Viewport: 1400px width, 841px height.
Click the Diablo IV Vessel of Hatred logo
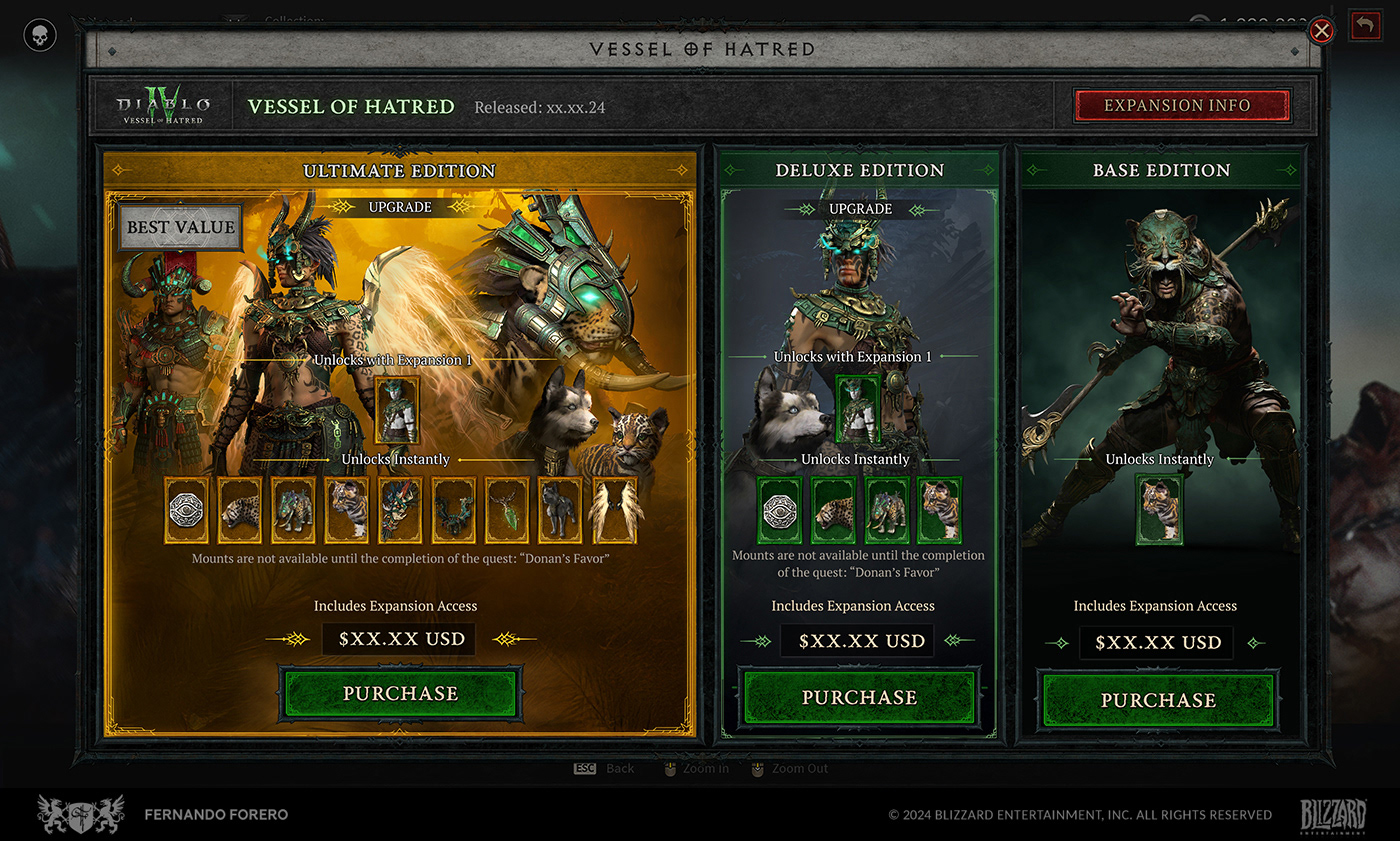point(163,105)
